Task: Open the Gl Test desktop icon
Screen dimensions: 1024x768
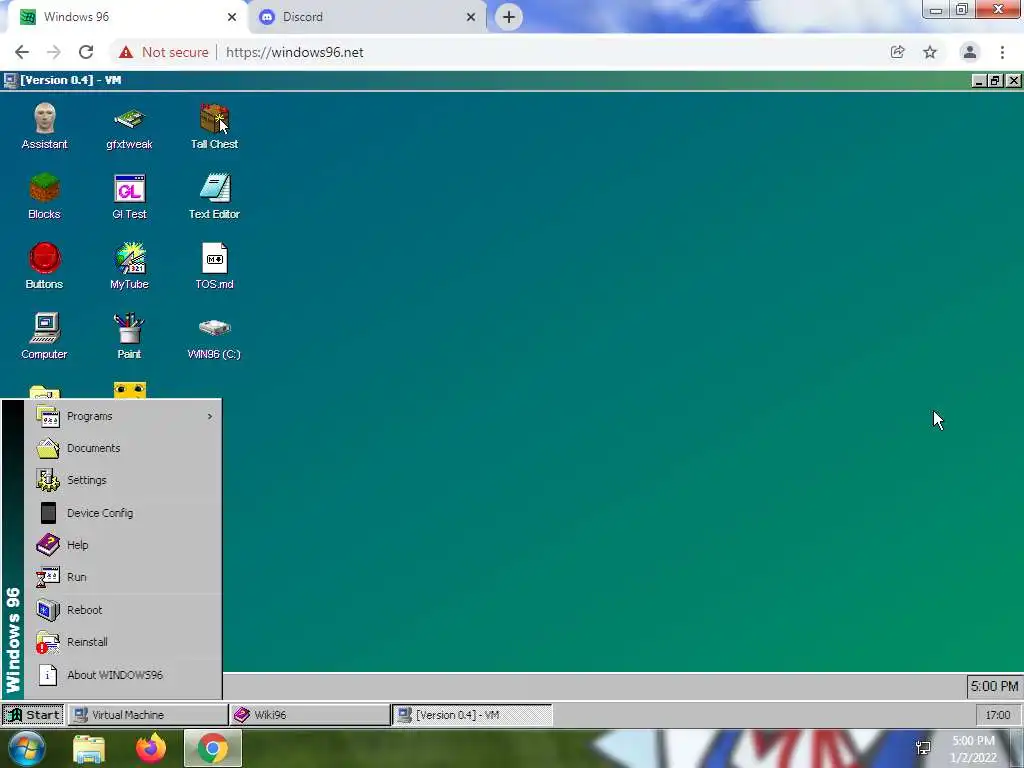Action: click(129, 196)
